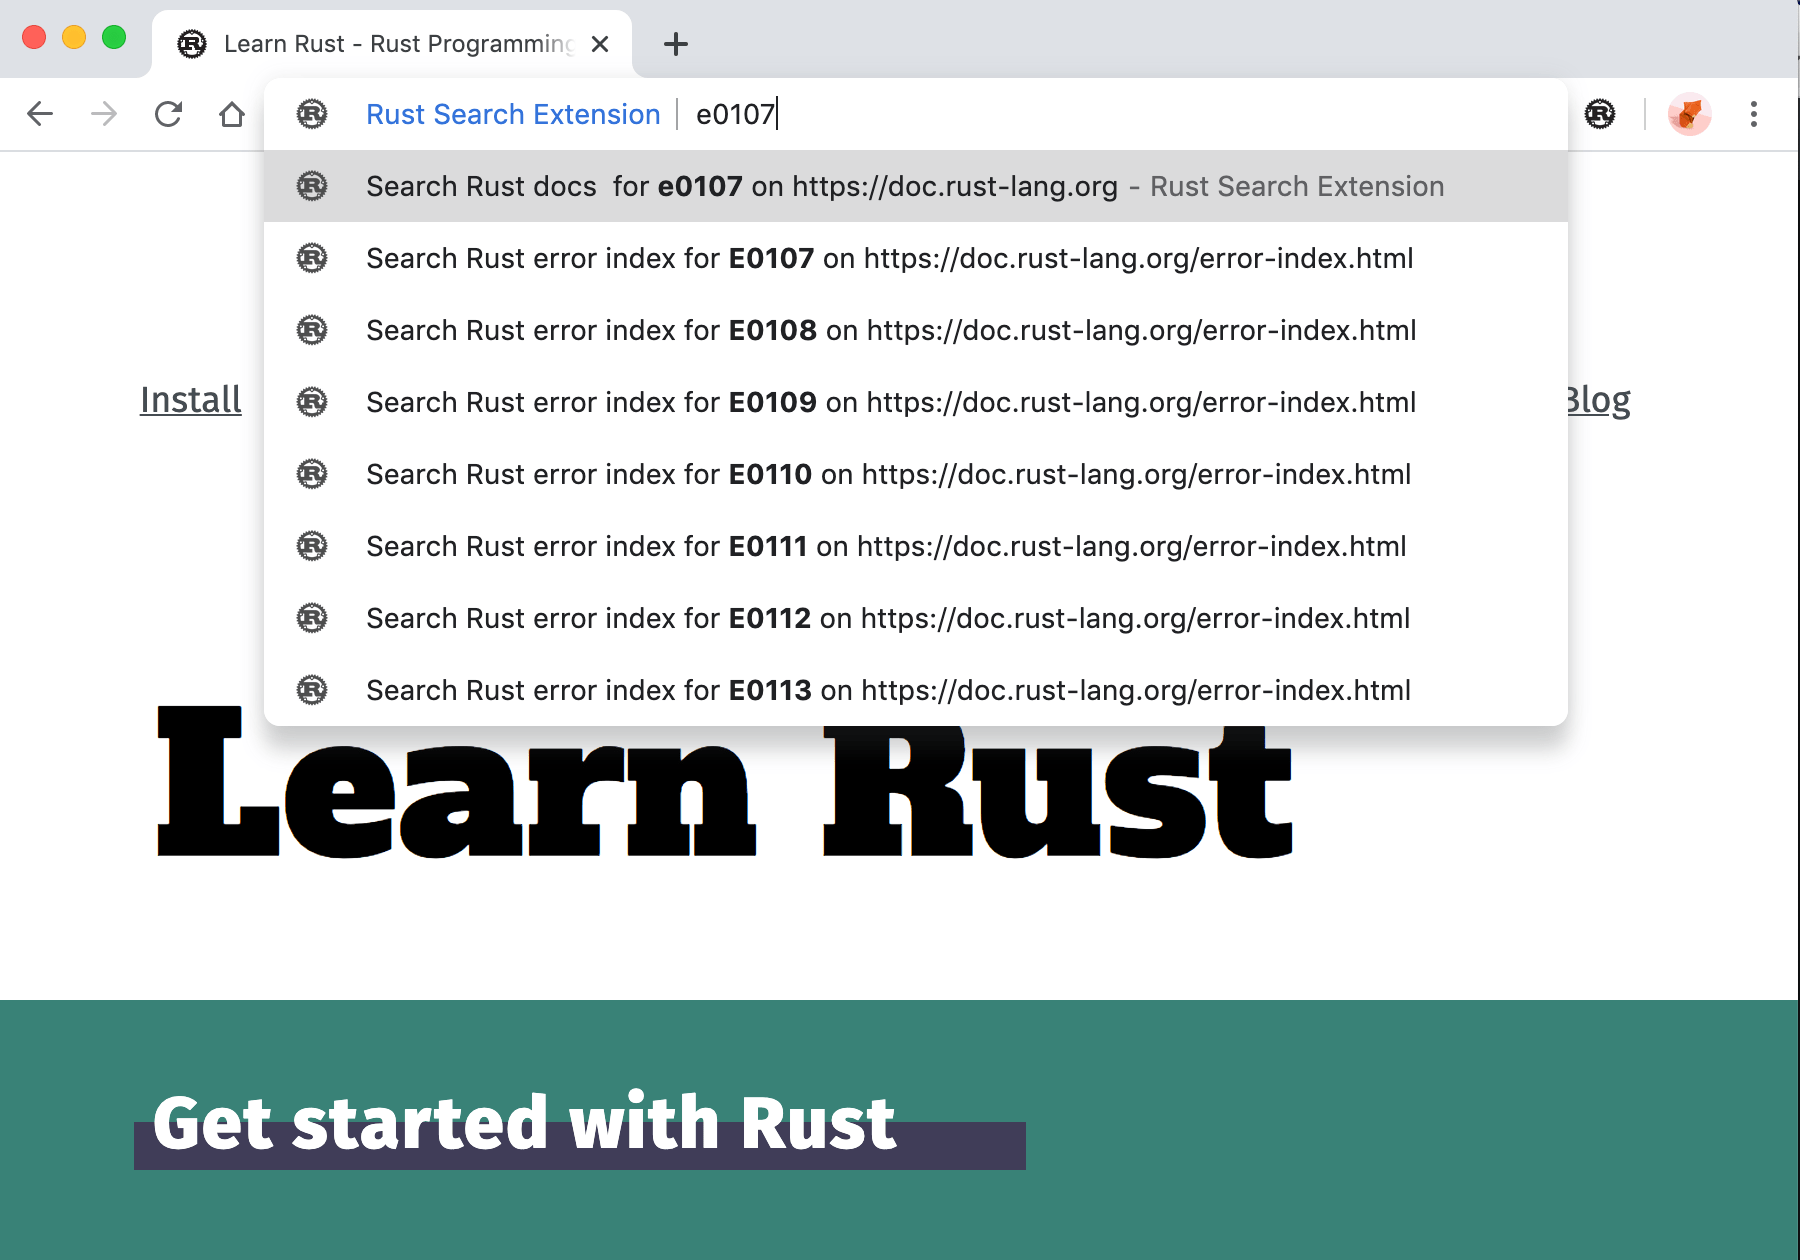
Task: Go back using the back arrow
Action: tap(40, 114)
